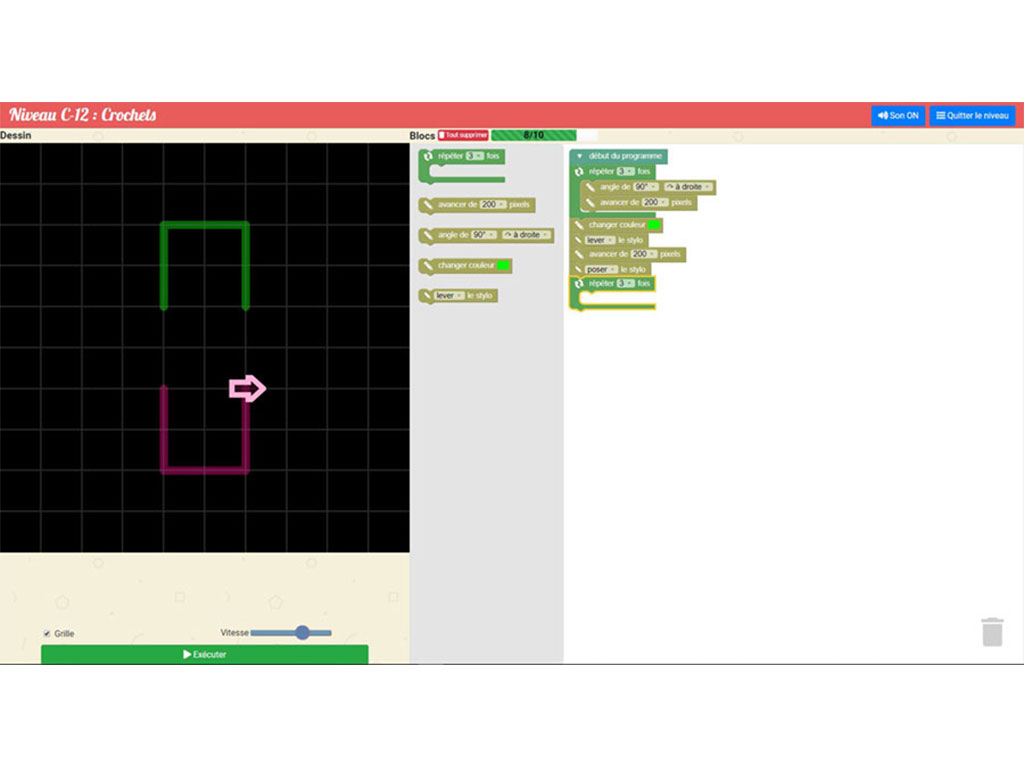Click the loop arrows icon on répéter in program
The height and width of the screenshot is (768, 1024).
click(x=577, y=171)
